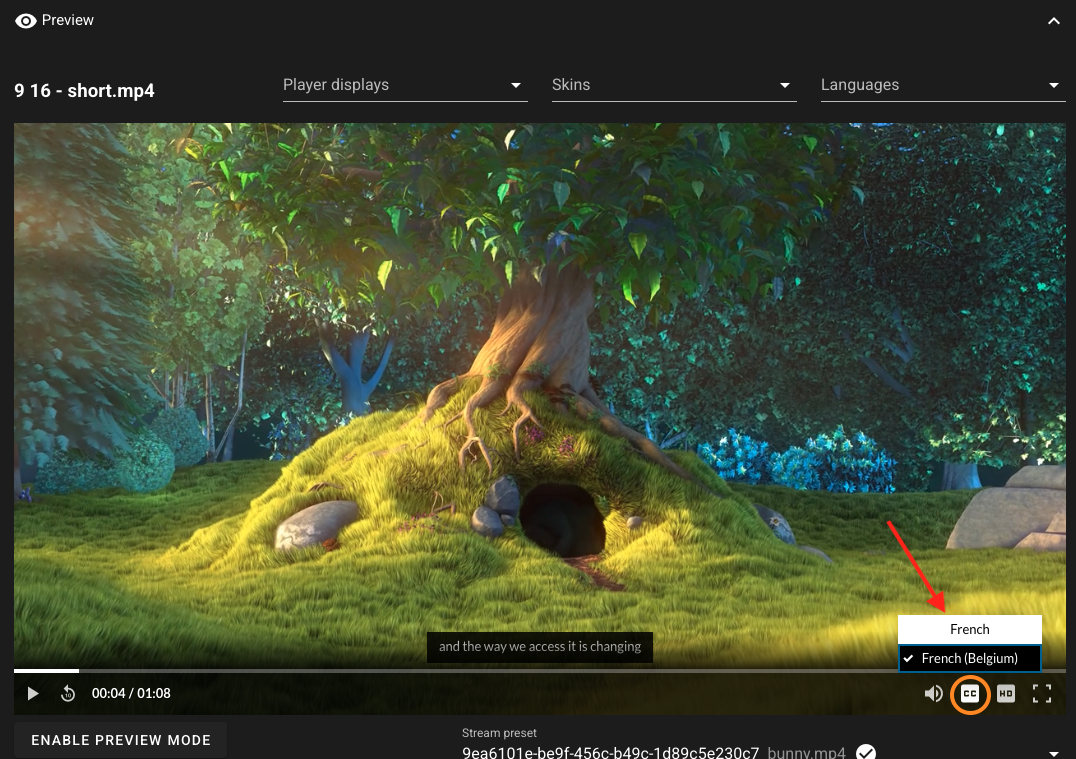Click the Preview eye icon

click(25, 21)
